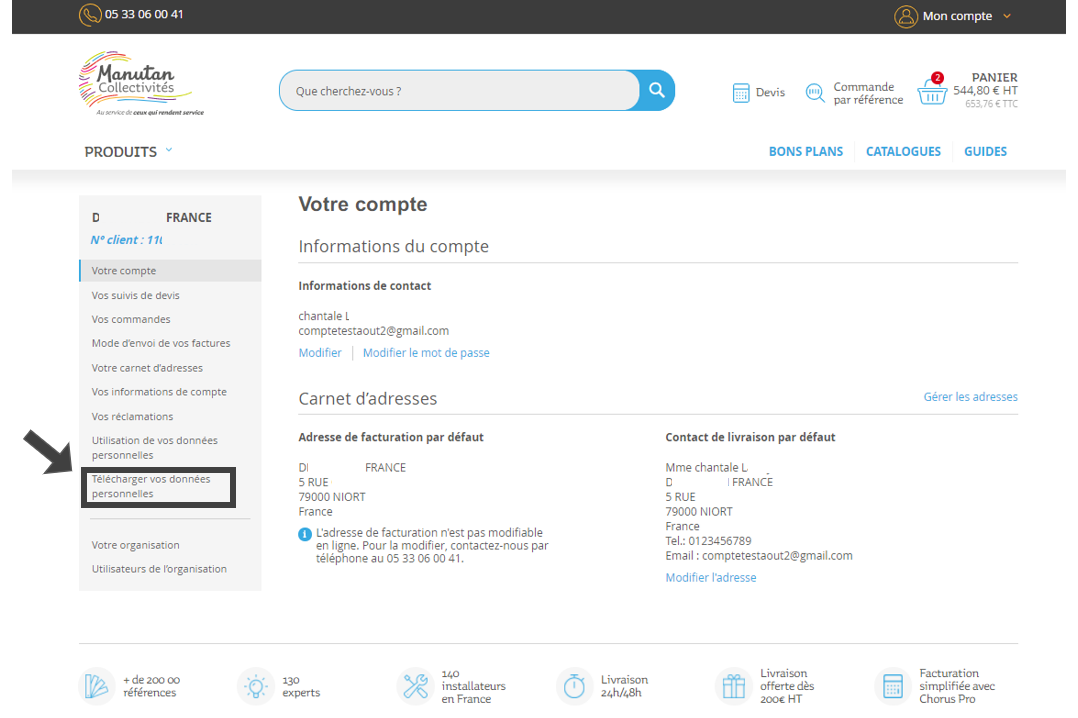Click the Manutan Collectivités logo
This screenshot has height=718, width=1078.
click(140, 84)
